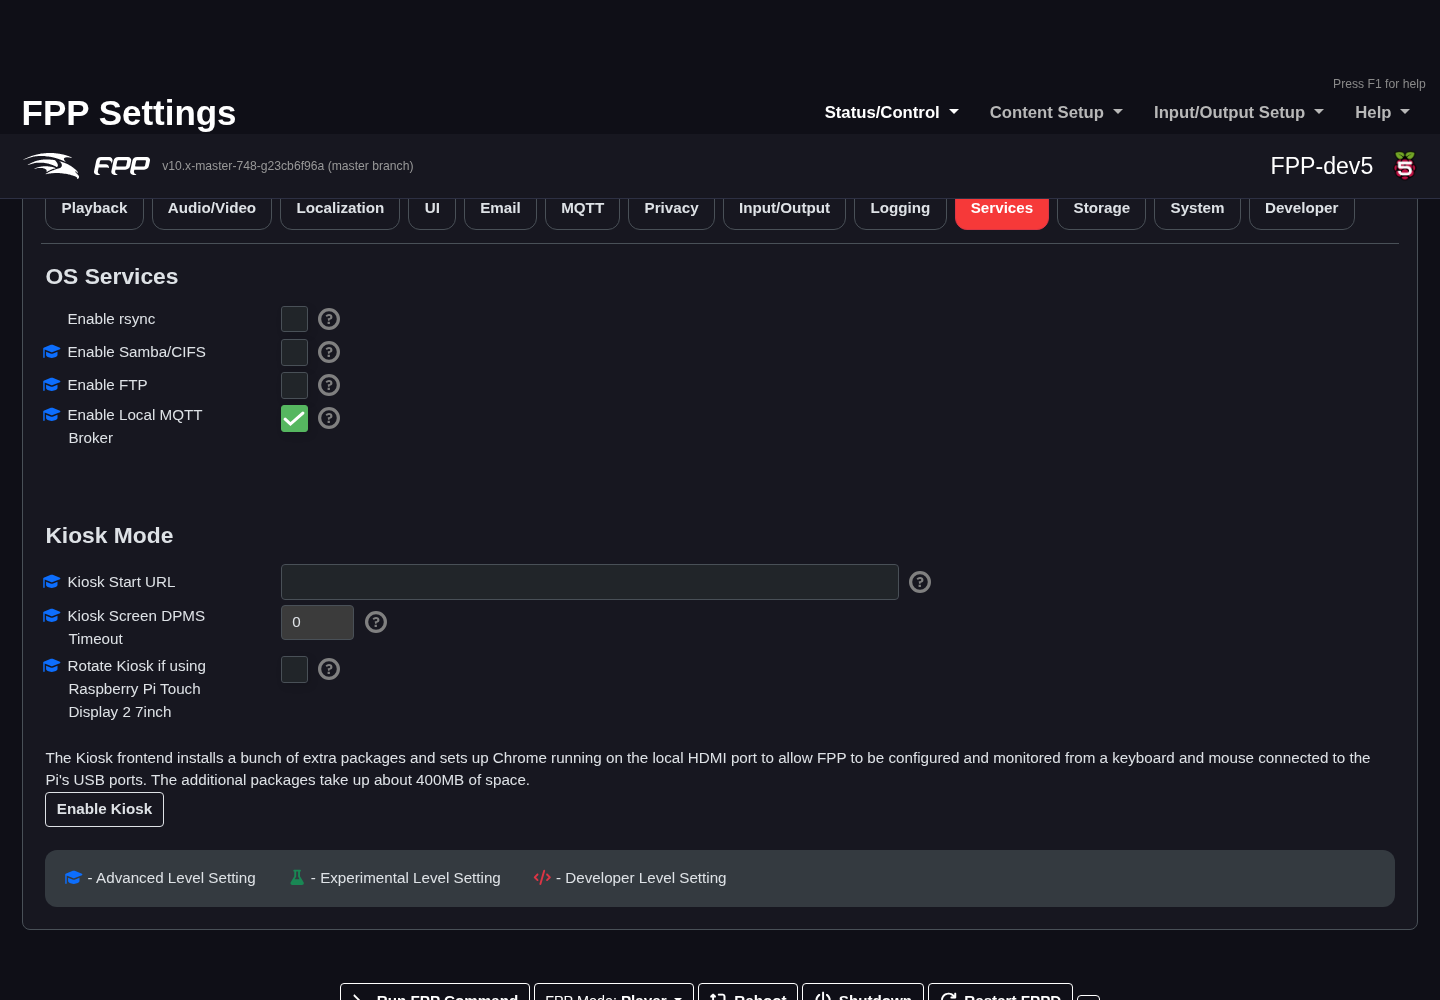Click the Enable Kiosk button
Viewport: 1440px width, 1000px height.
point(104,809)
